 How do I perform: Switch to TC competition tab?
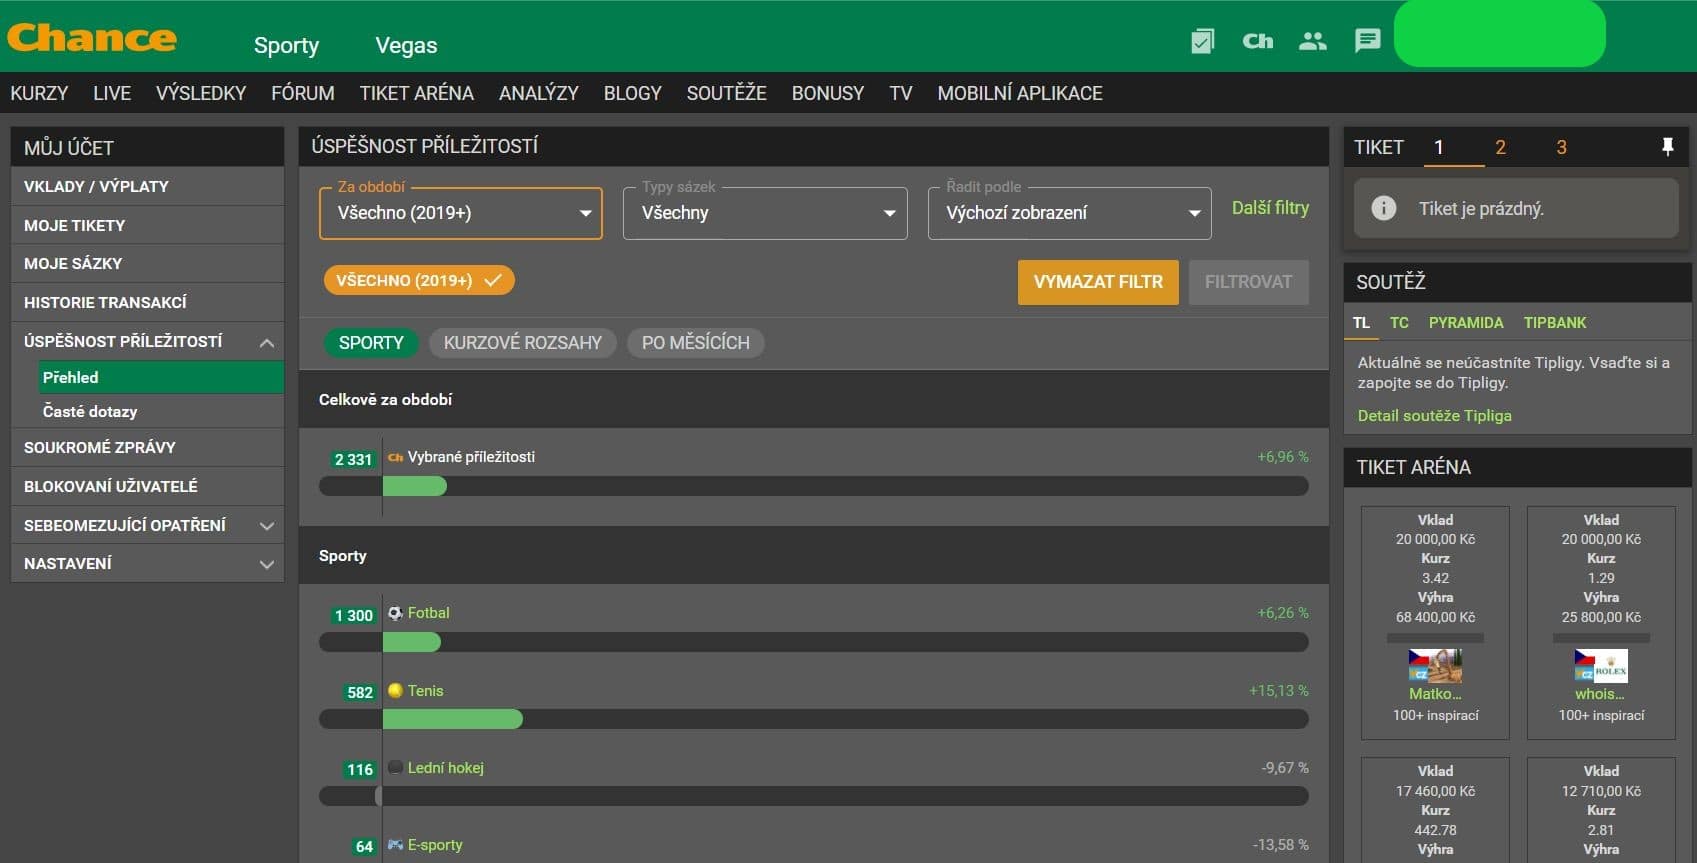tap(1399, 322)
